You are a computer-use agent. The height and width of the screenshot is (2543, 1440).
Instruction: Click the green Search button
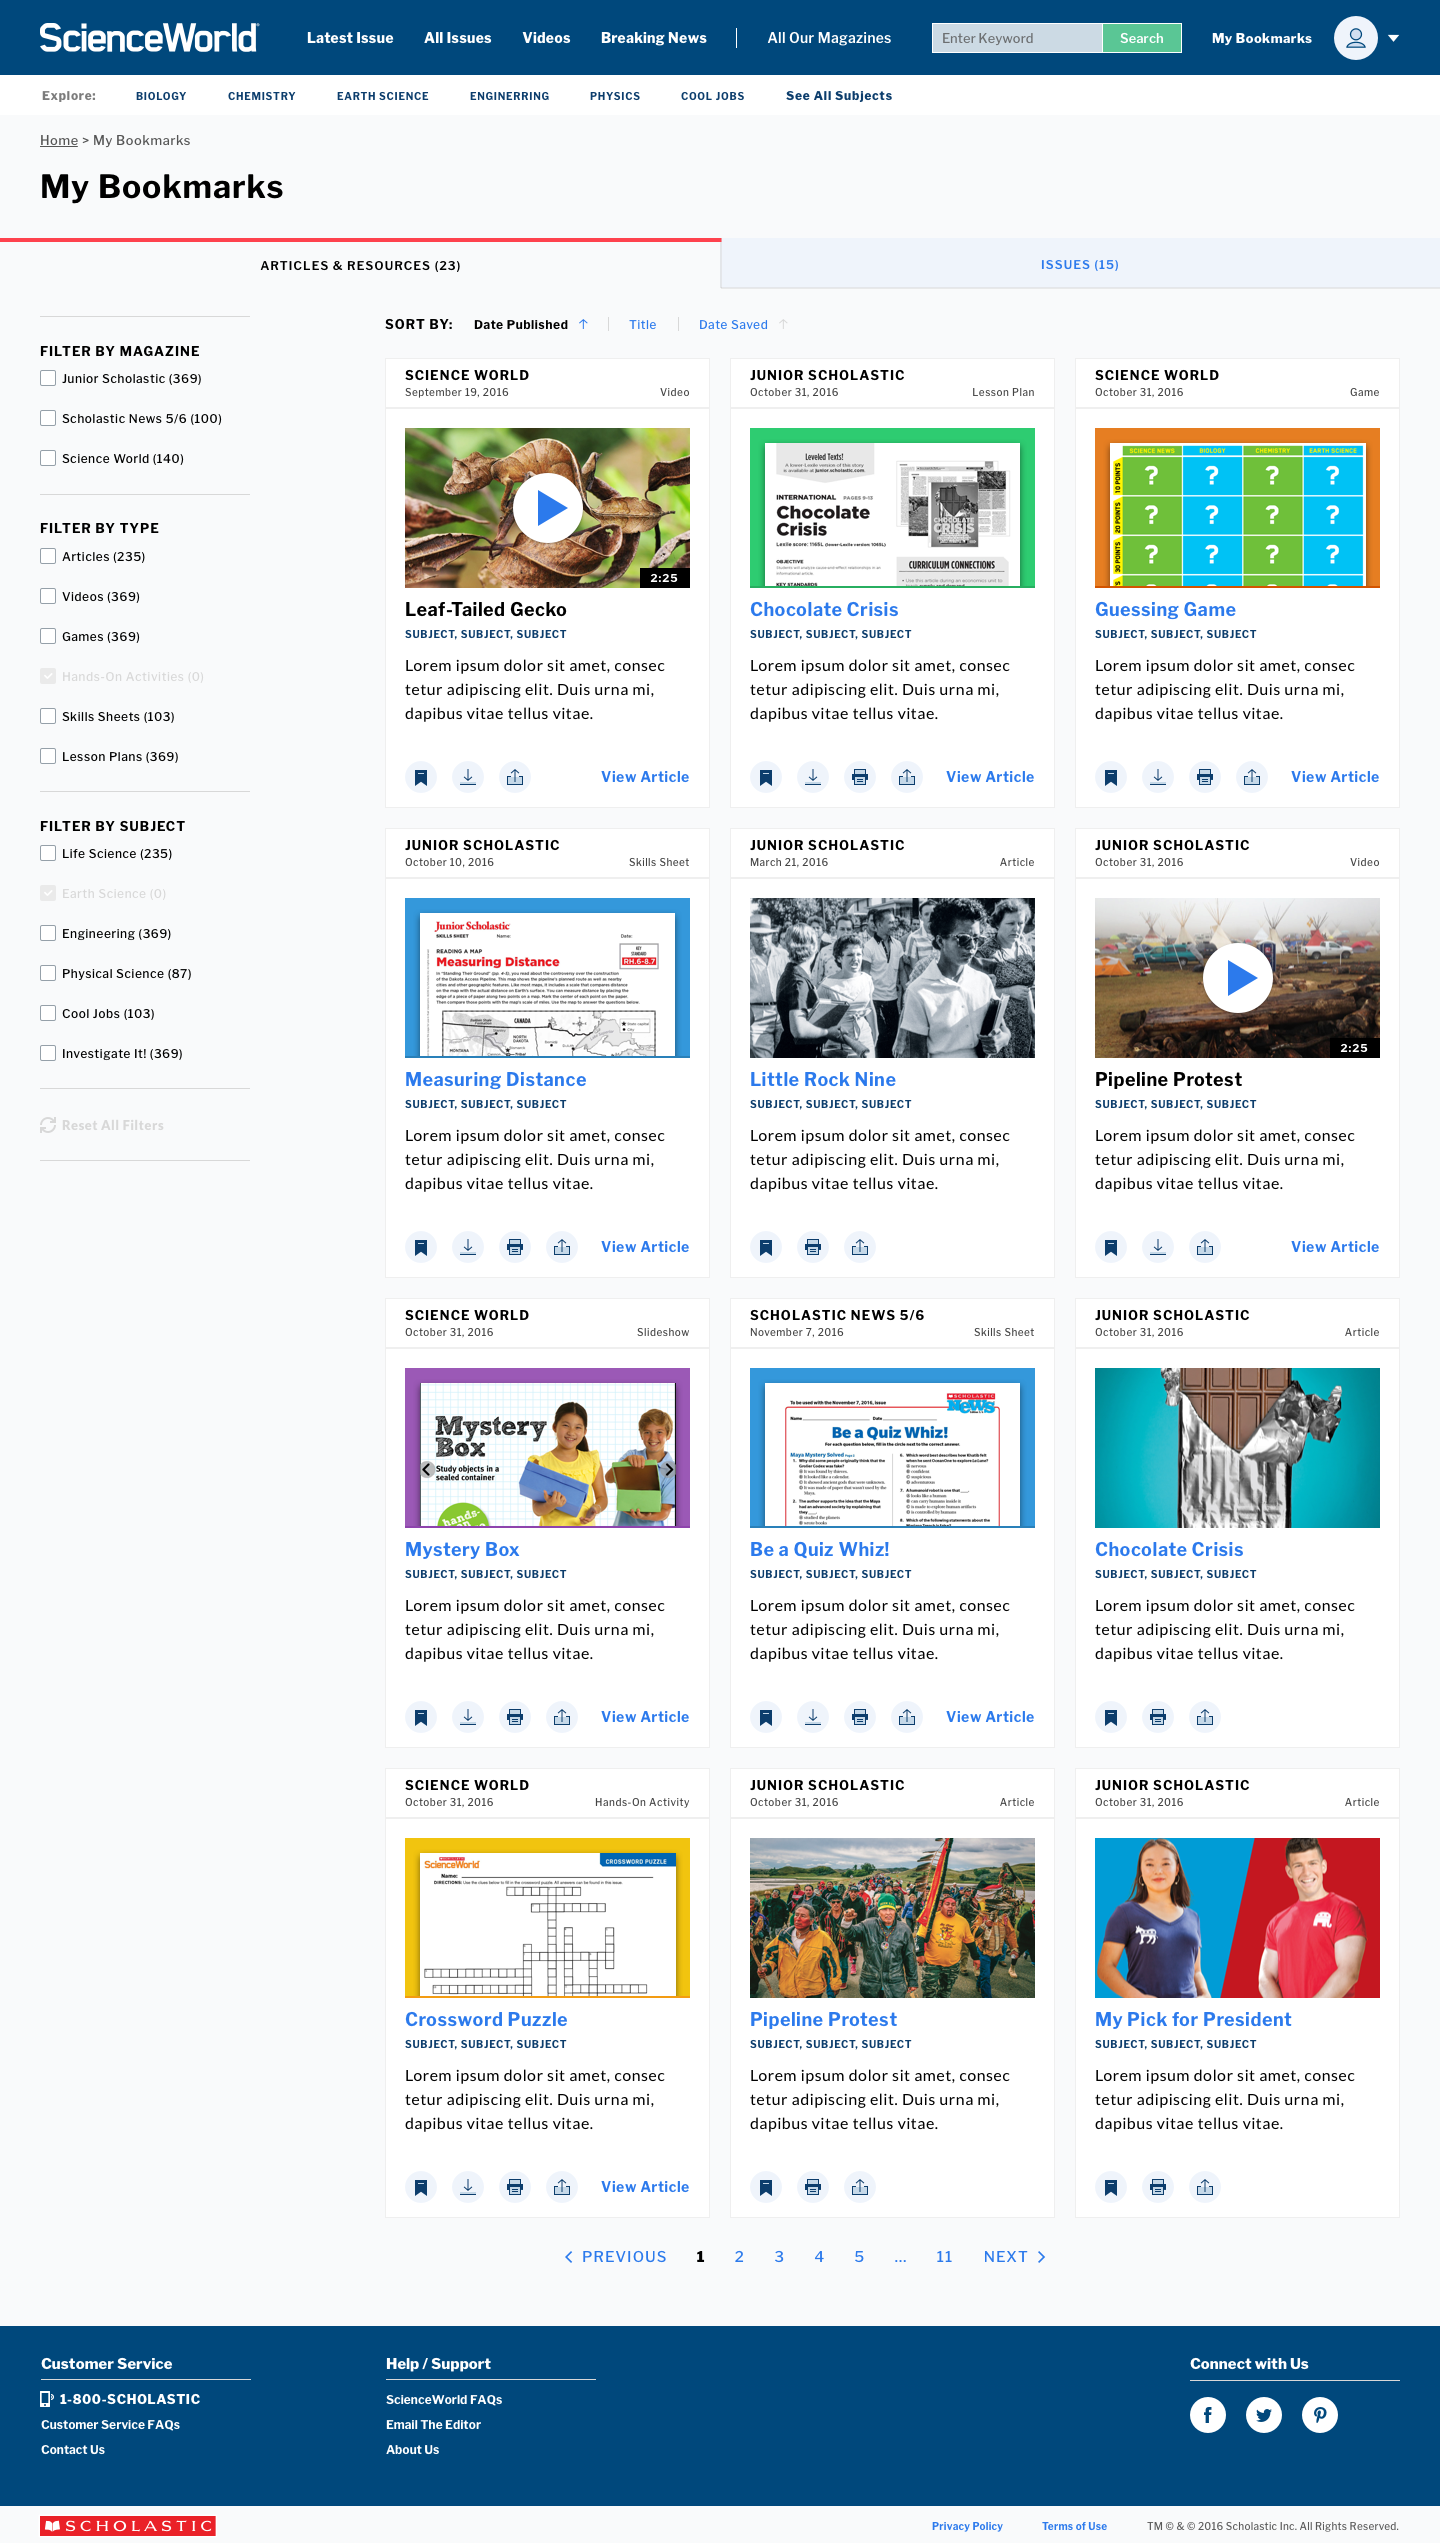tap(1141, 38)
